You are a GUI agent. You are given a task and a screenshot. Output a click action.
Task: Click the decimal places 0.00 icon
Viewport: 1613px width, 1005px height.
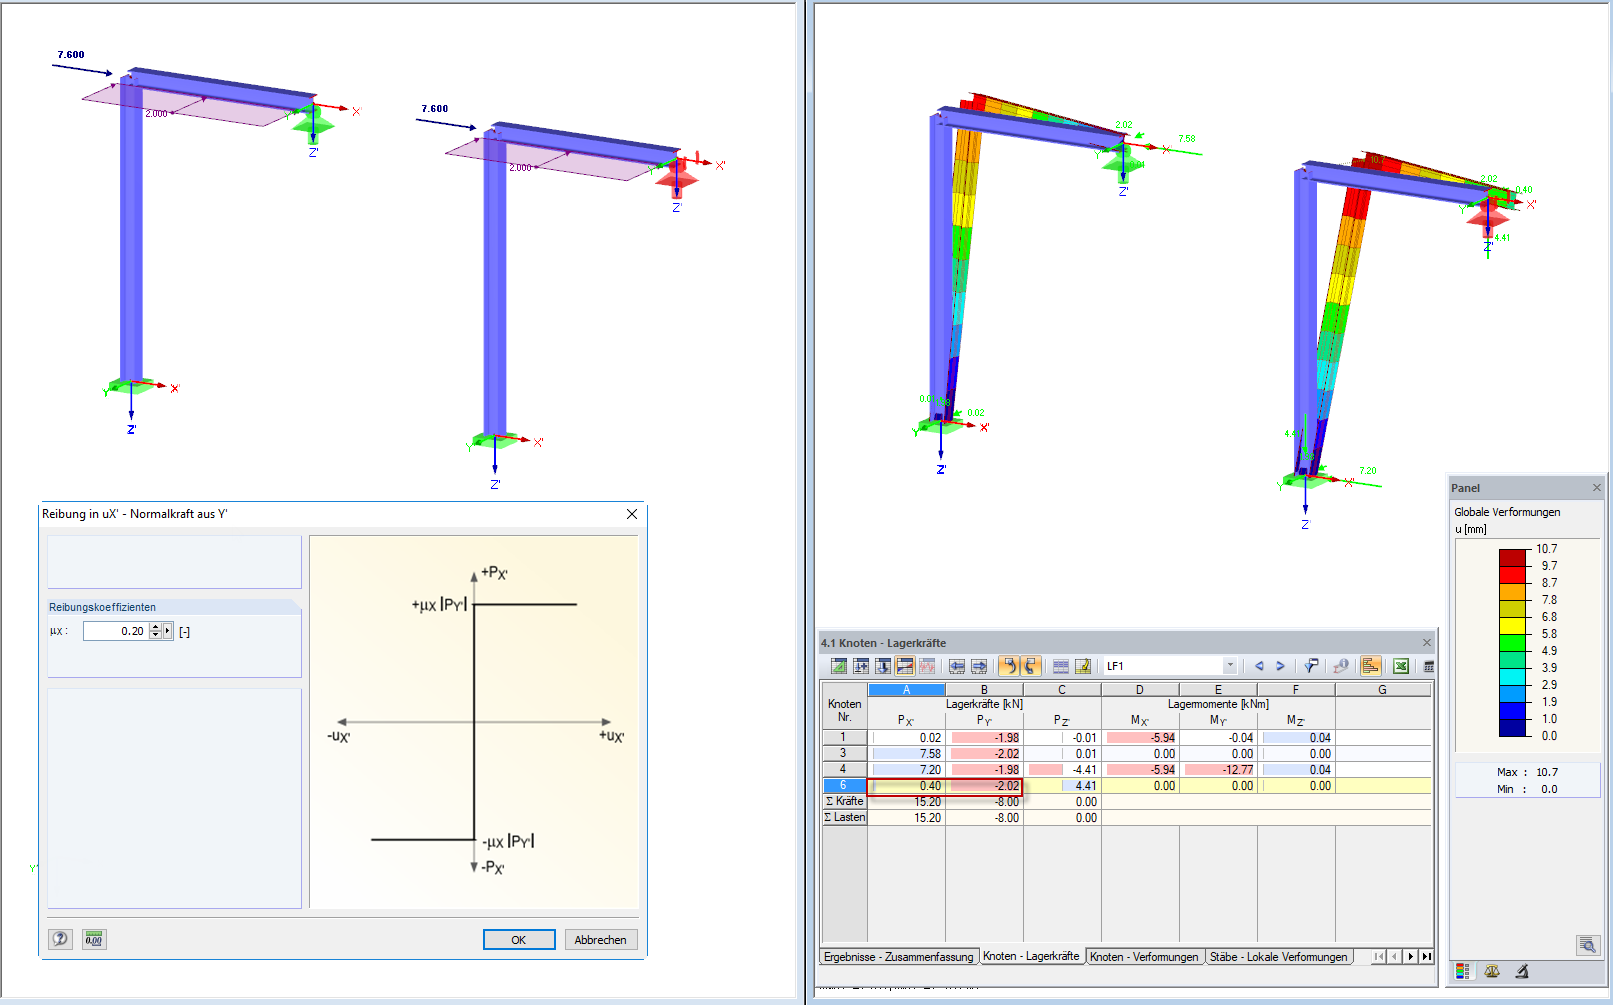click(x=94, y=939)
